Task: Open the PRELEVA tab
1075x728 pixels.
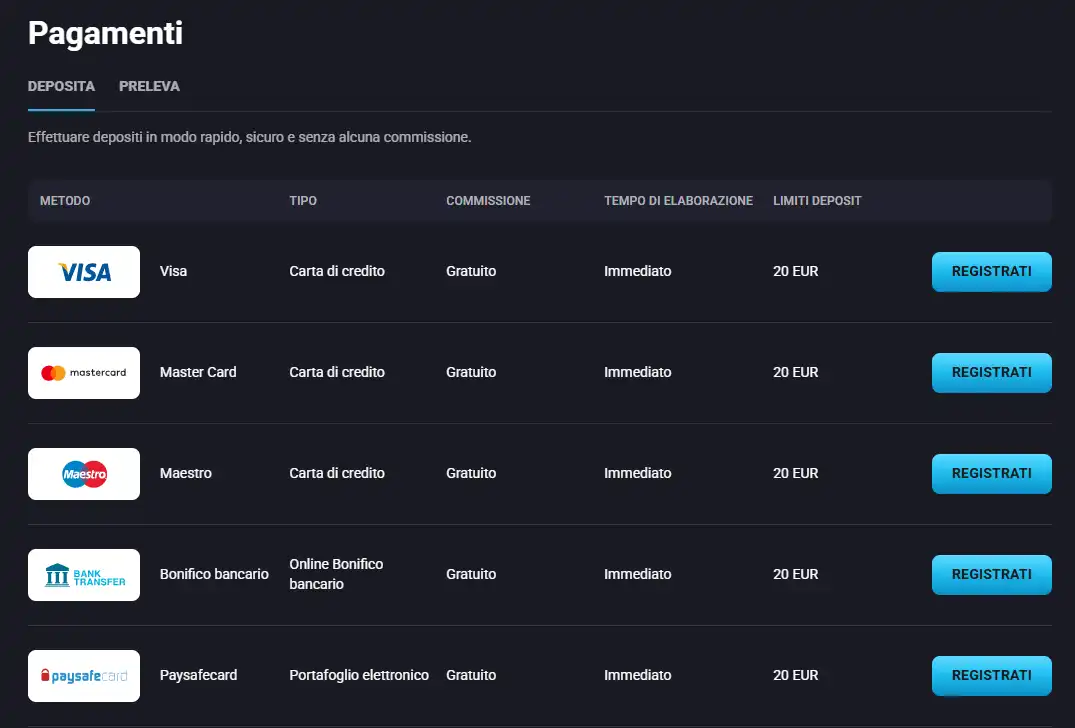Action: 149,86
